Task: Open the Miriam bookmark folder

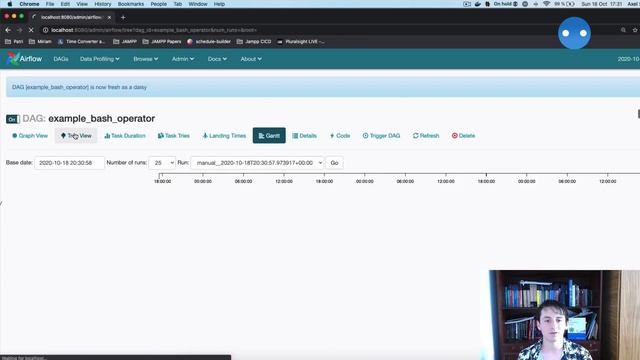Action: 40,42
